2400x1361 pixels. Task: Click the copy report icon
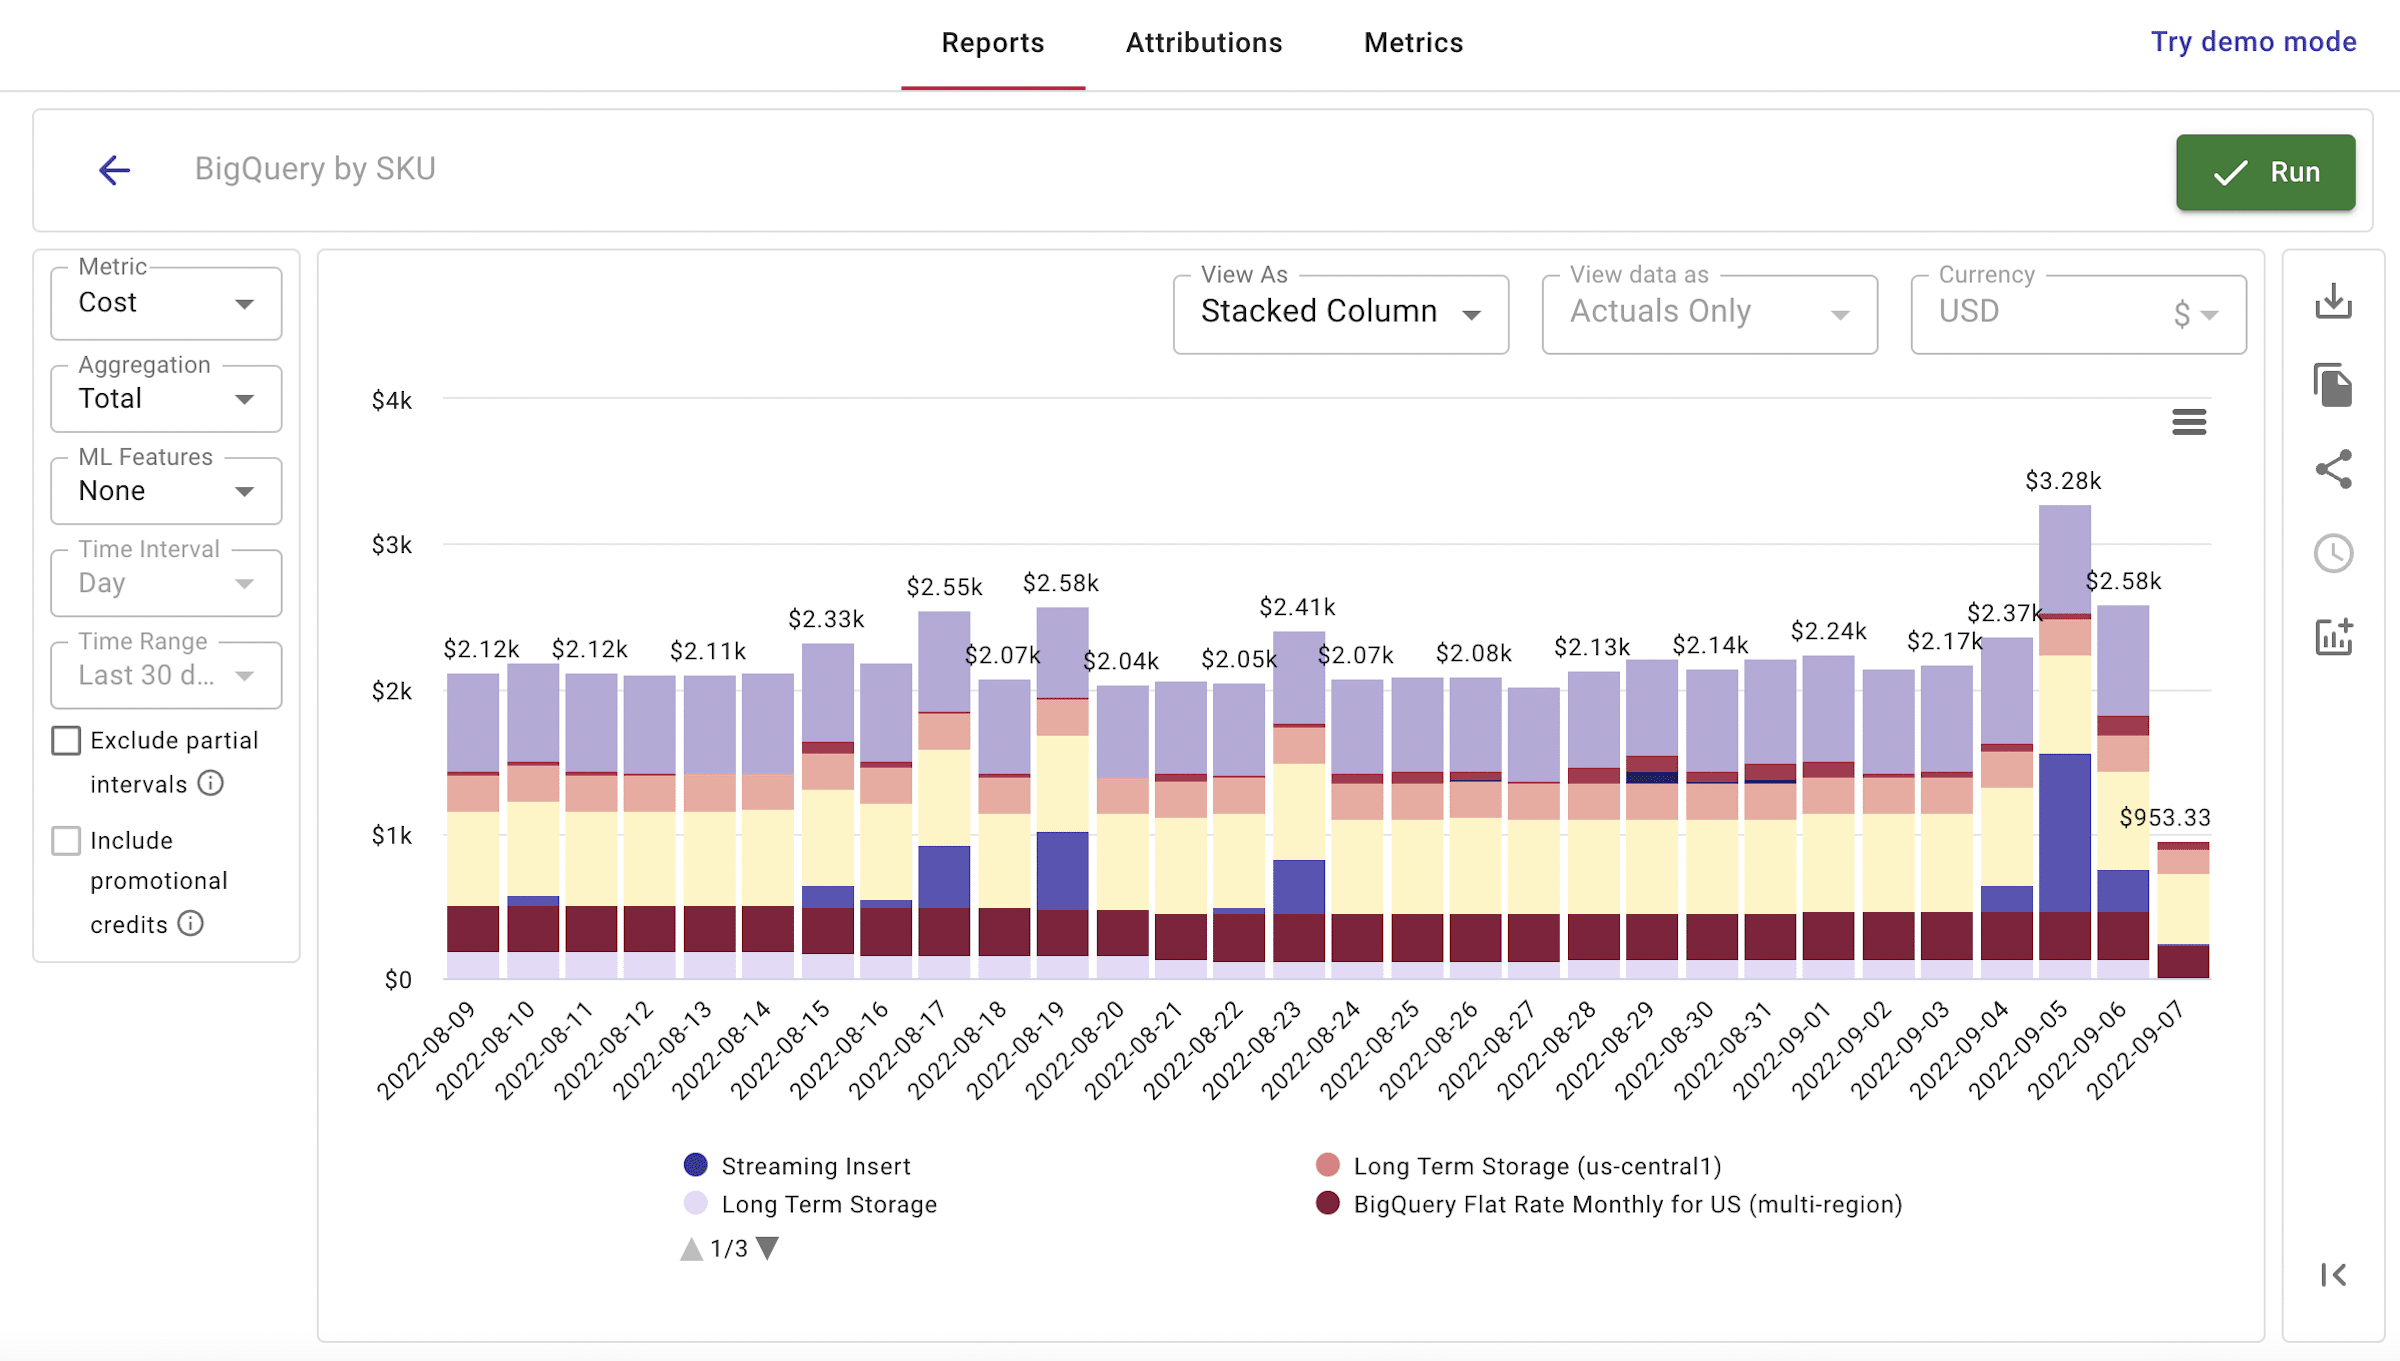click(2333, 385)
